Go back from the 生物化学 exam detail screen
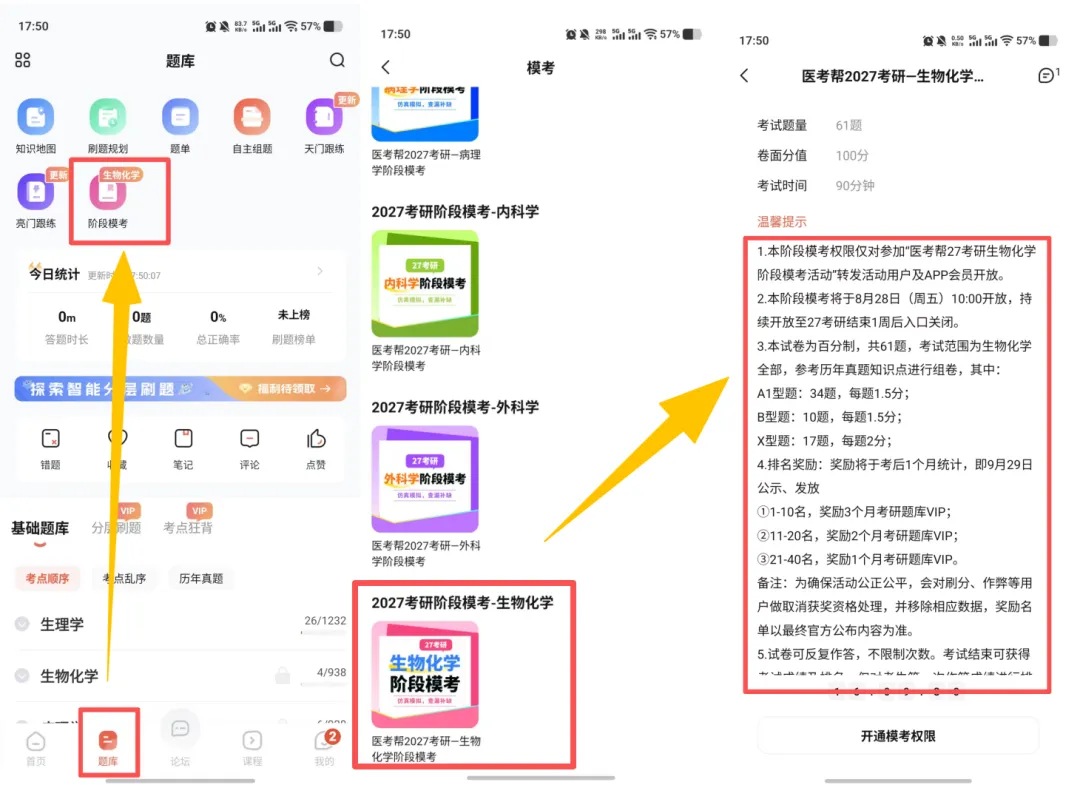 pos(744,75)
